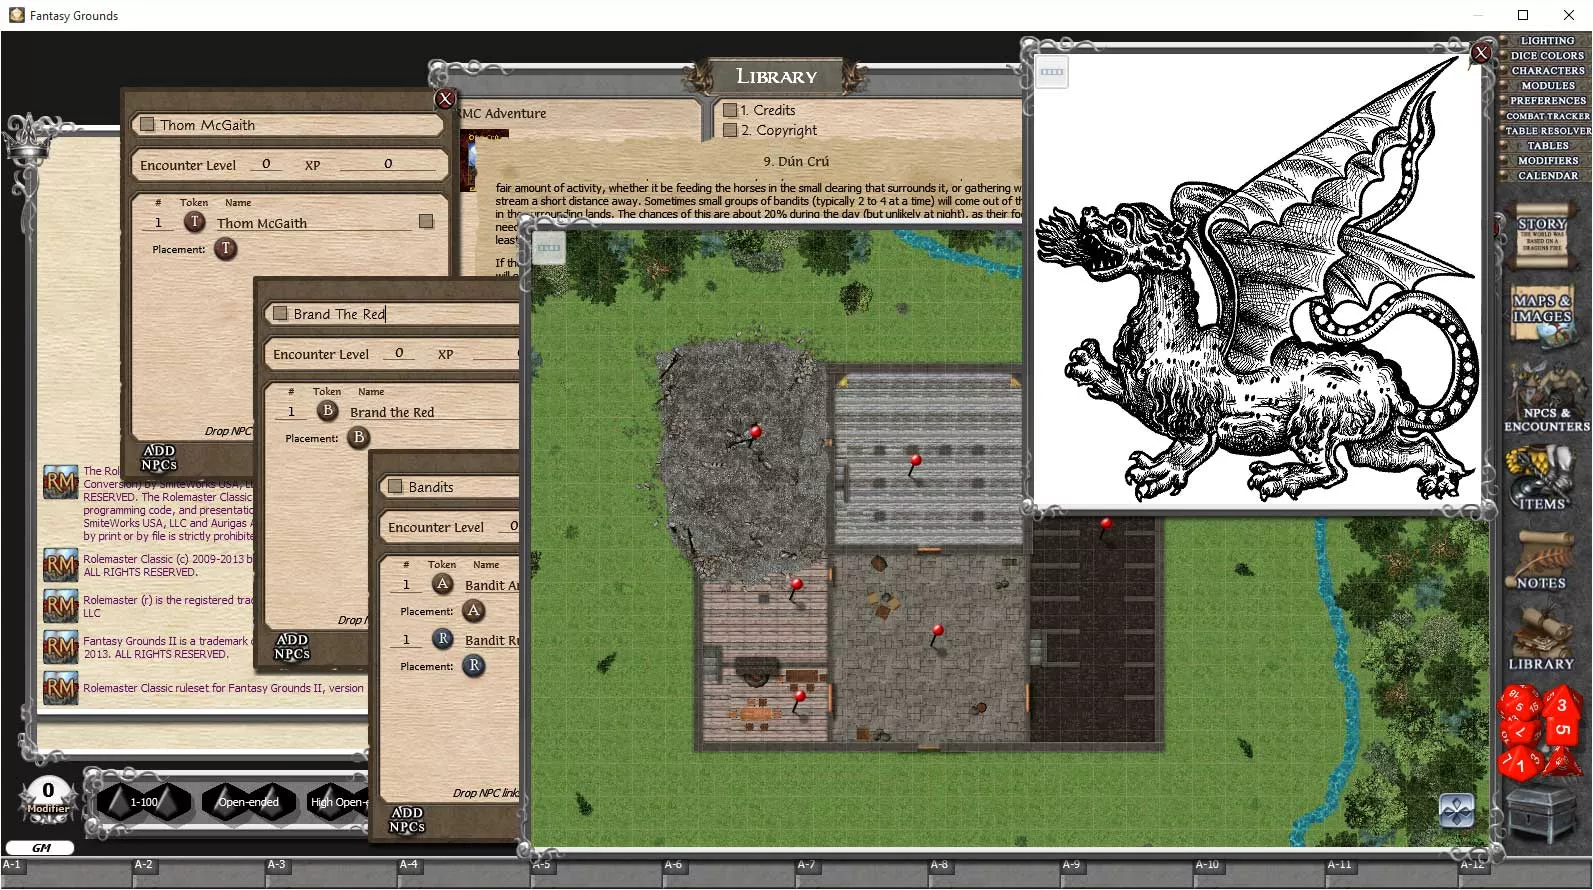Click token R for Bandit entry
1593x890 pixels.
tap(442, 639)
